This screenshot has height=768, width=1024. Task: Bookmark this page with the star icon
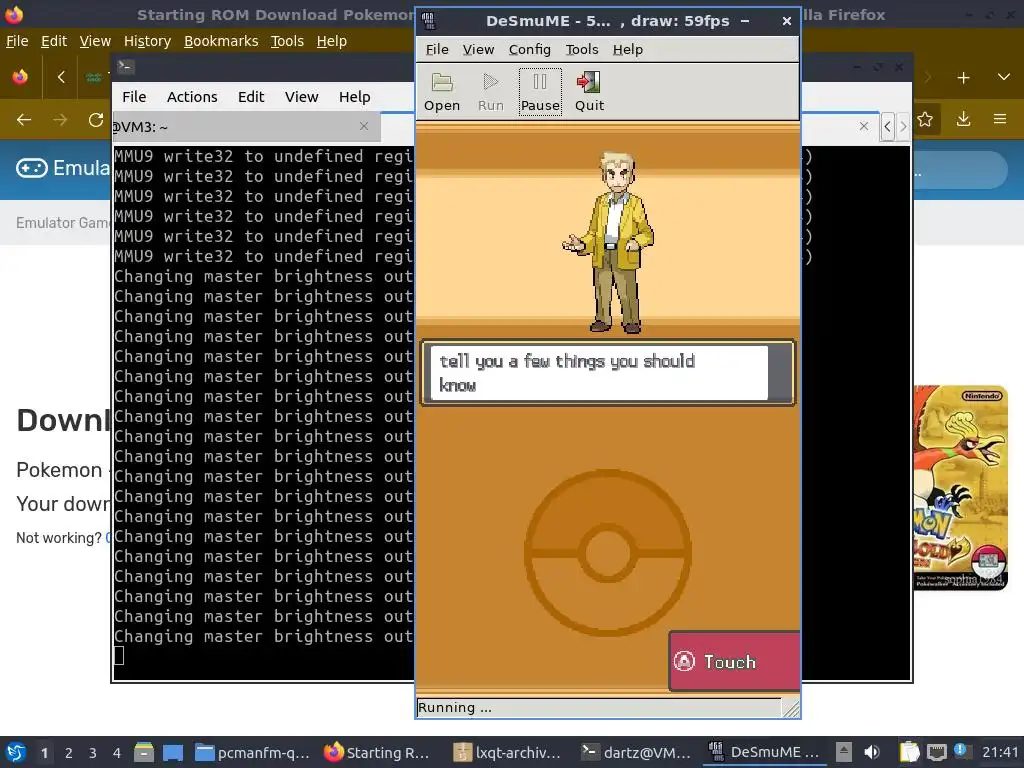coord(925,119)
